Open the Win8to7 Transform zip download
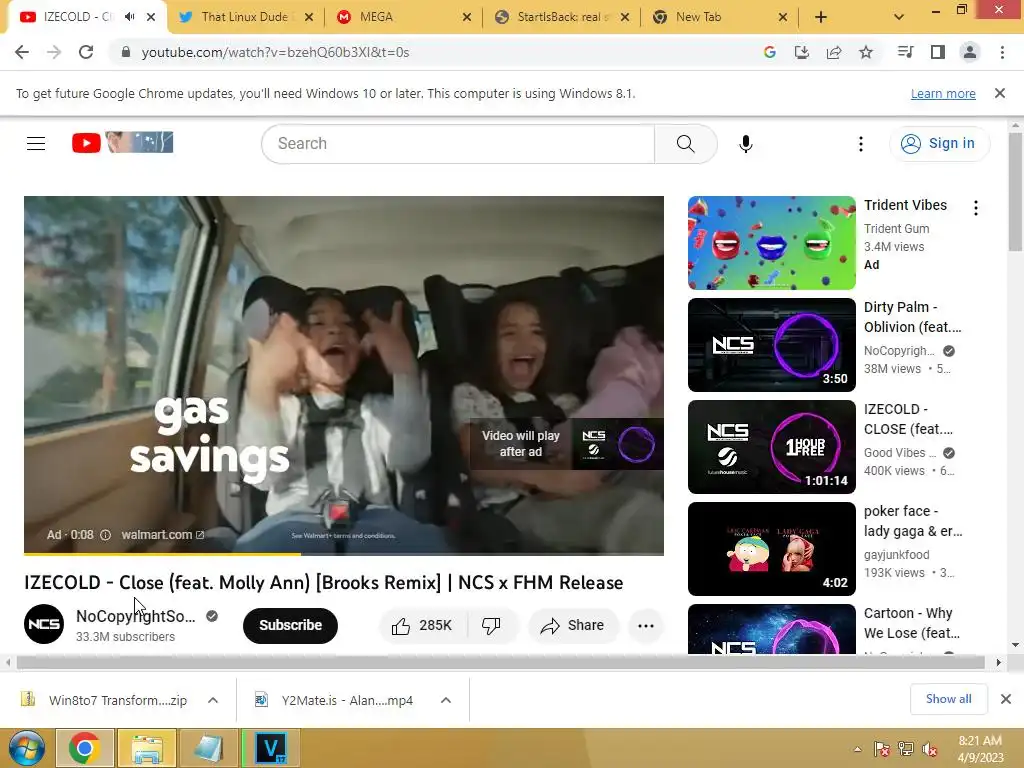The width and height of the screenshot is (1024, 768). coord(104,700)
